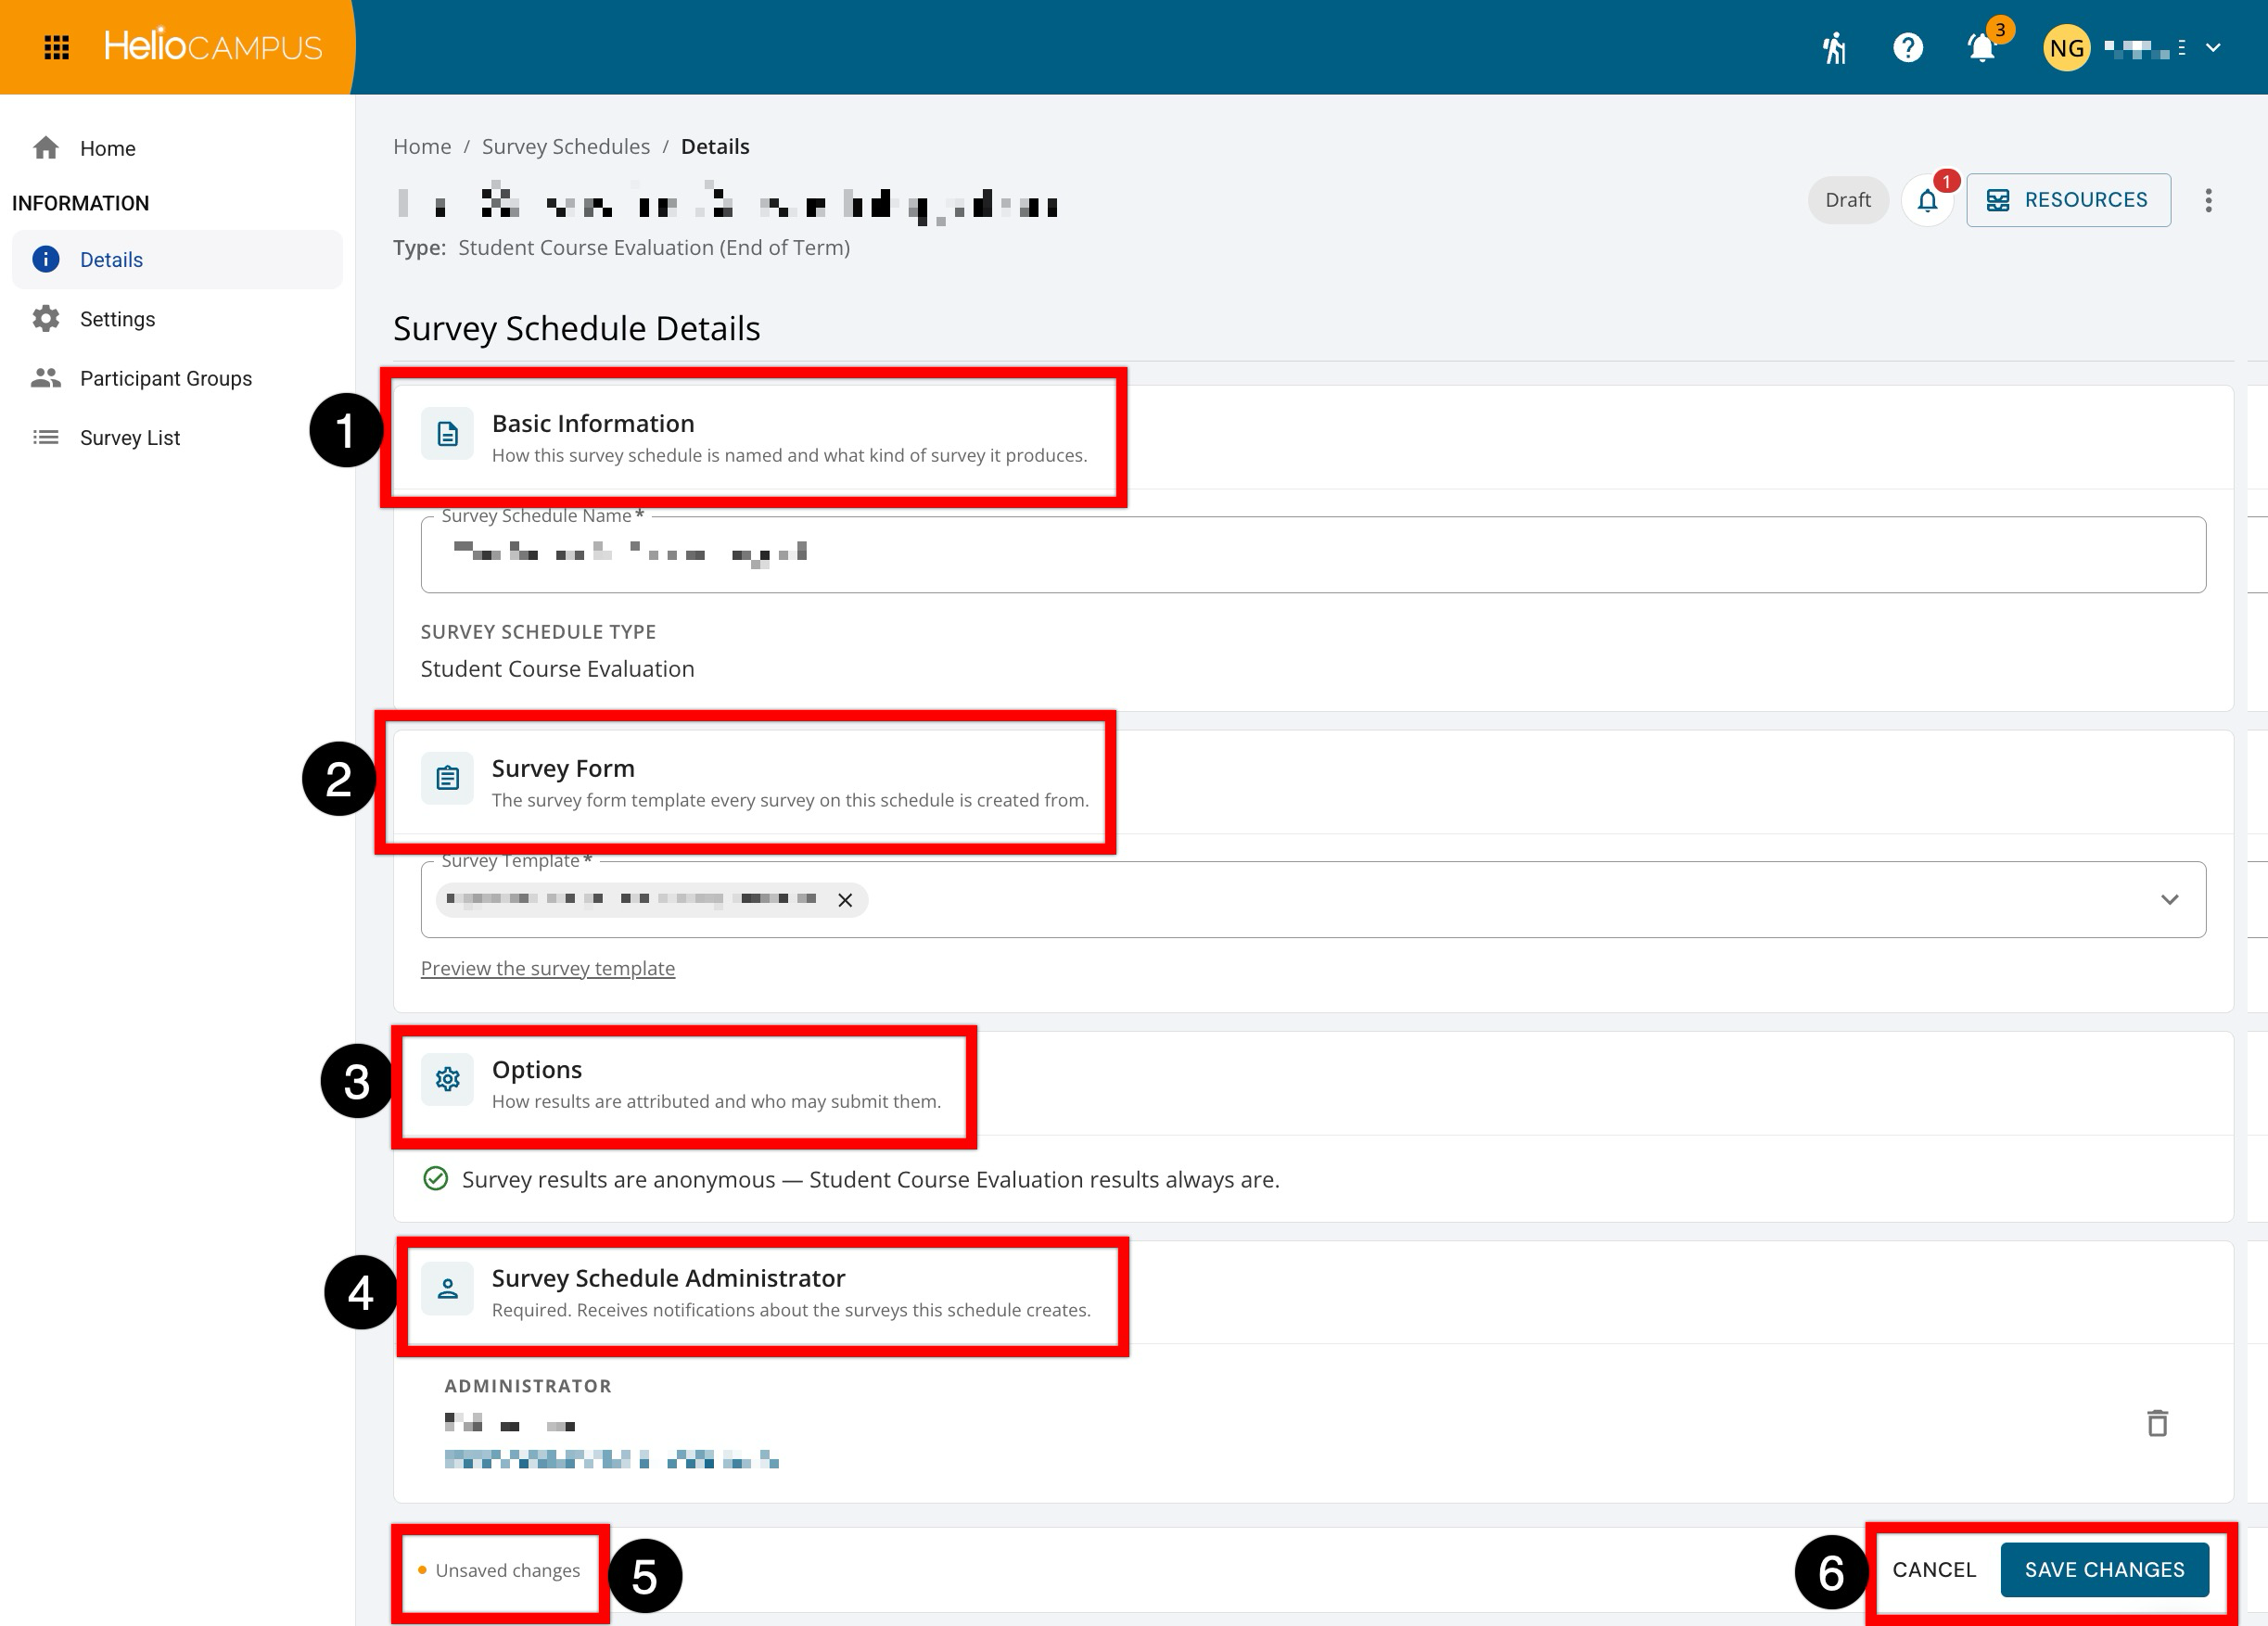Viewport: 2268px width, 1626px height.
Task: Click the anonymous results green checkmark icon
Action: (x=436, y=1179)
